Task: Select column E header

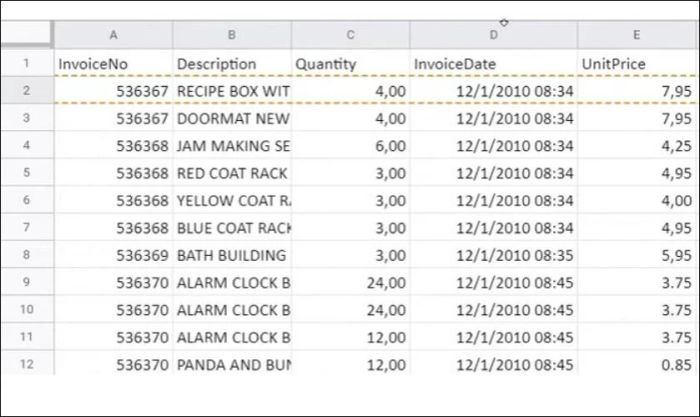Action: (637, 35)
